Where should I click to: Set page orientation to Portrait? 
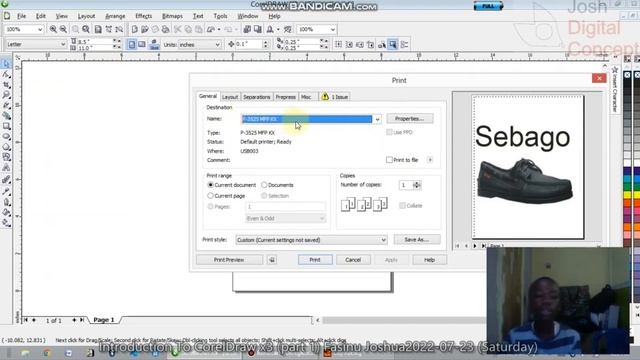131,44
